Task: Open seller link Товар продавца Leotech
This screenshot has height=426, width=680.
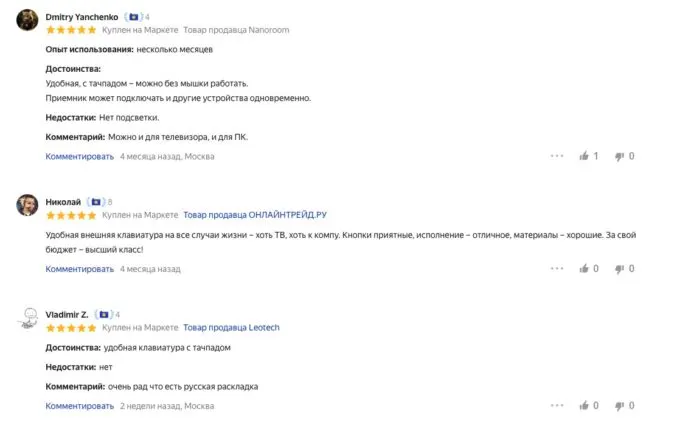Action: tap(232, 328)
